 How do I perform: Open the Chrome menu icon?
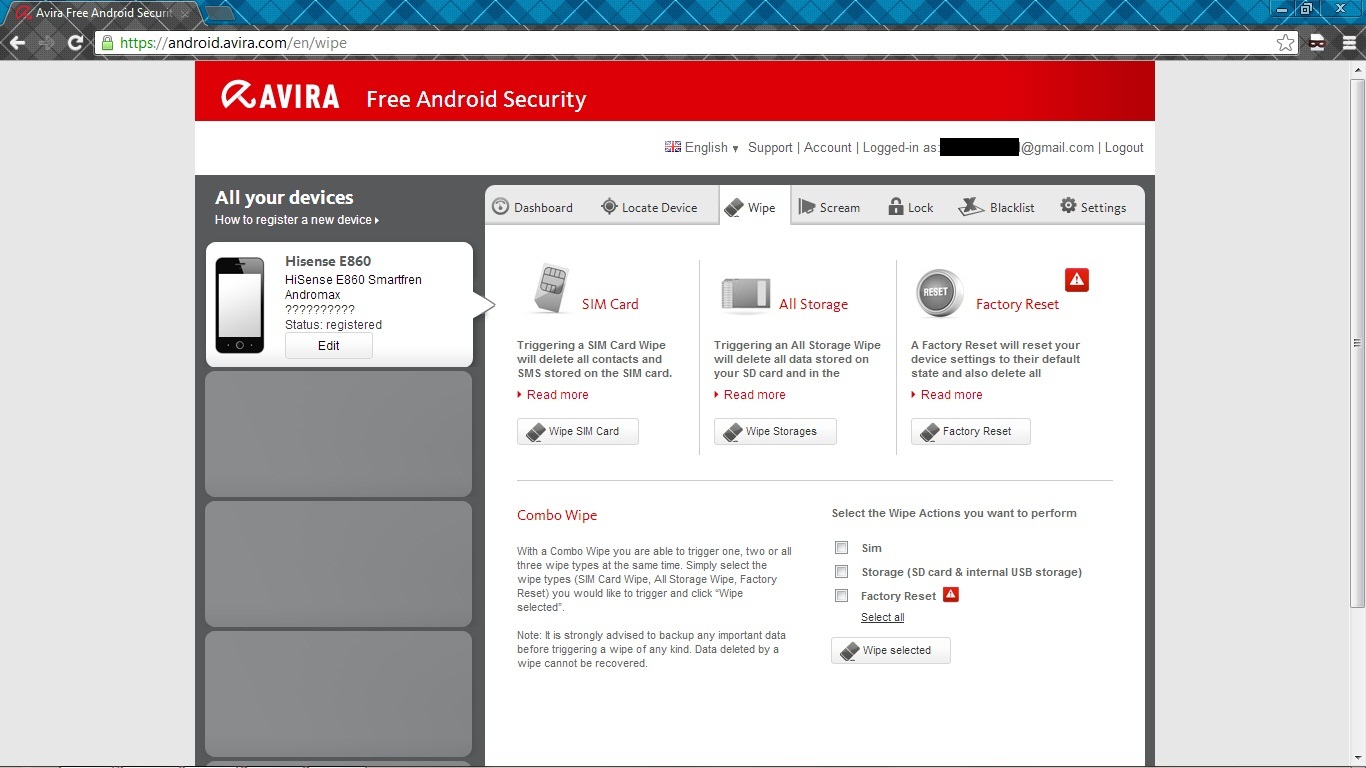click(1347, 43)
